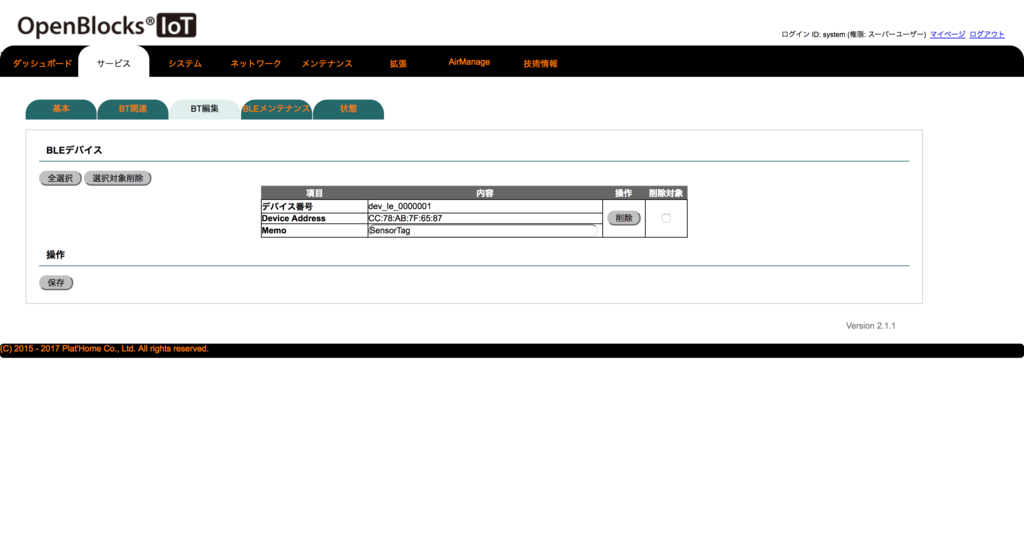The image size is (1024, 540).
Task: Switch to the 状態 sub-tab
Action: 348,109
